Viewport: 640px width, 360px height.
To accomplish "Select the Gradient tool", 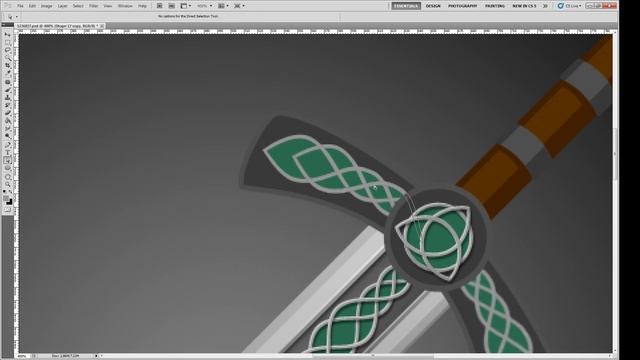I will tap(7, 120).
